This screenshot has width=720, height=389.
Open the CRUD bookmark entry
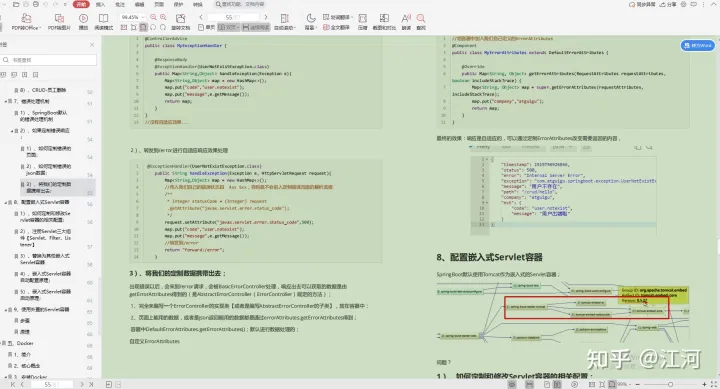[43, 90]
